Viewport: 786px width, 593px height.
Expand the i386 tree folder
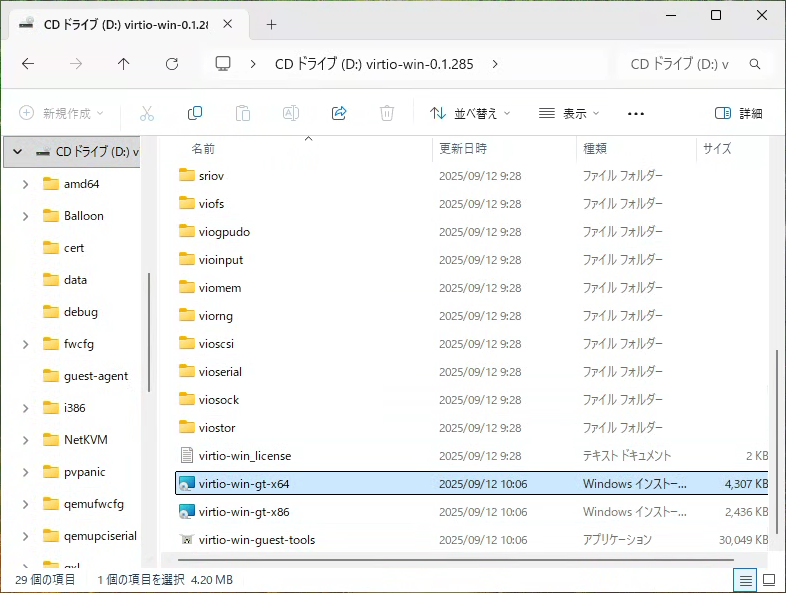click(x=26, y=409)
